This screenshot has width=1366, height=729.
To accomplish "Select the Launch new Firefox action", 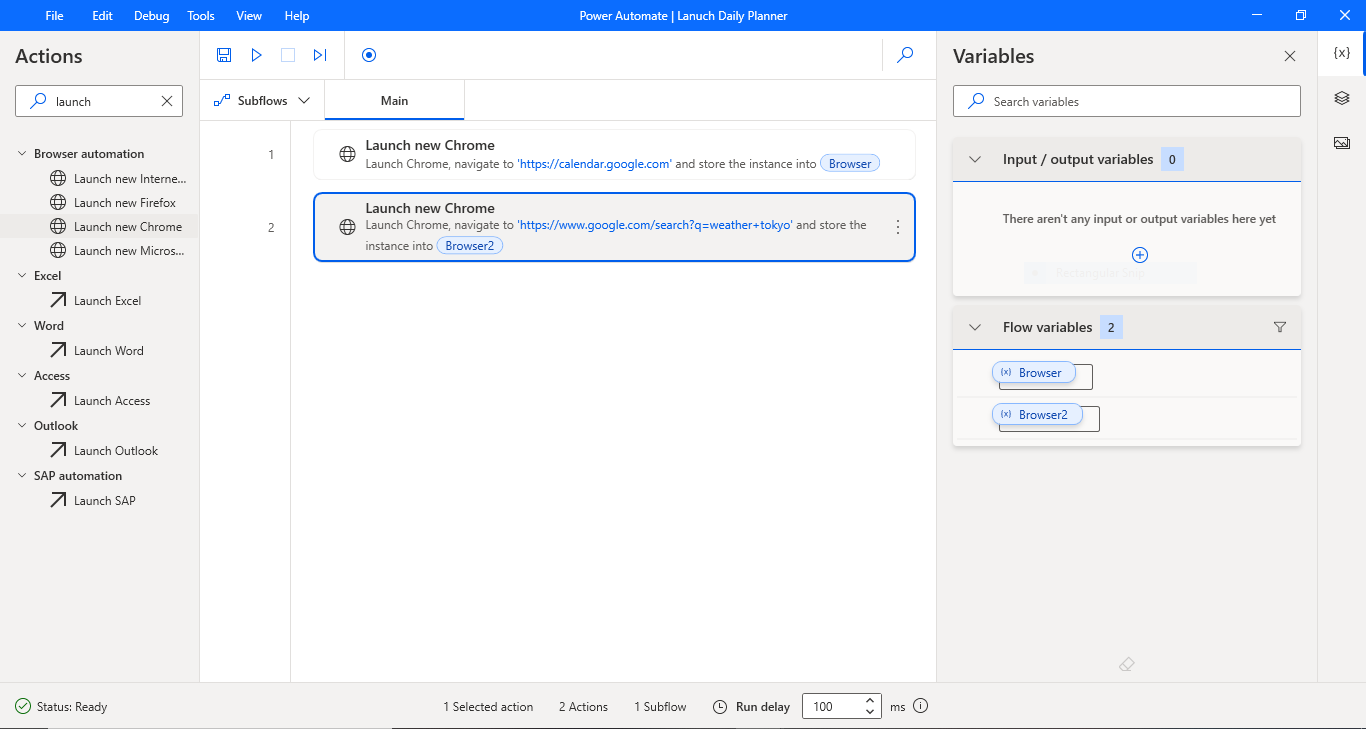I will tap(112, 202).
